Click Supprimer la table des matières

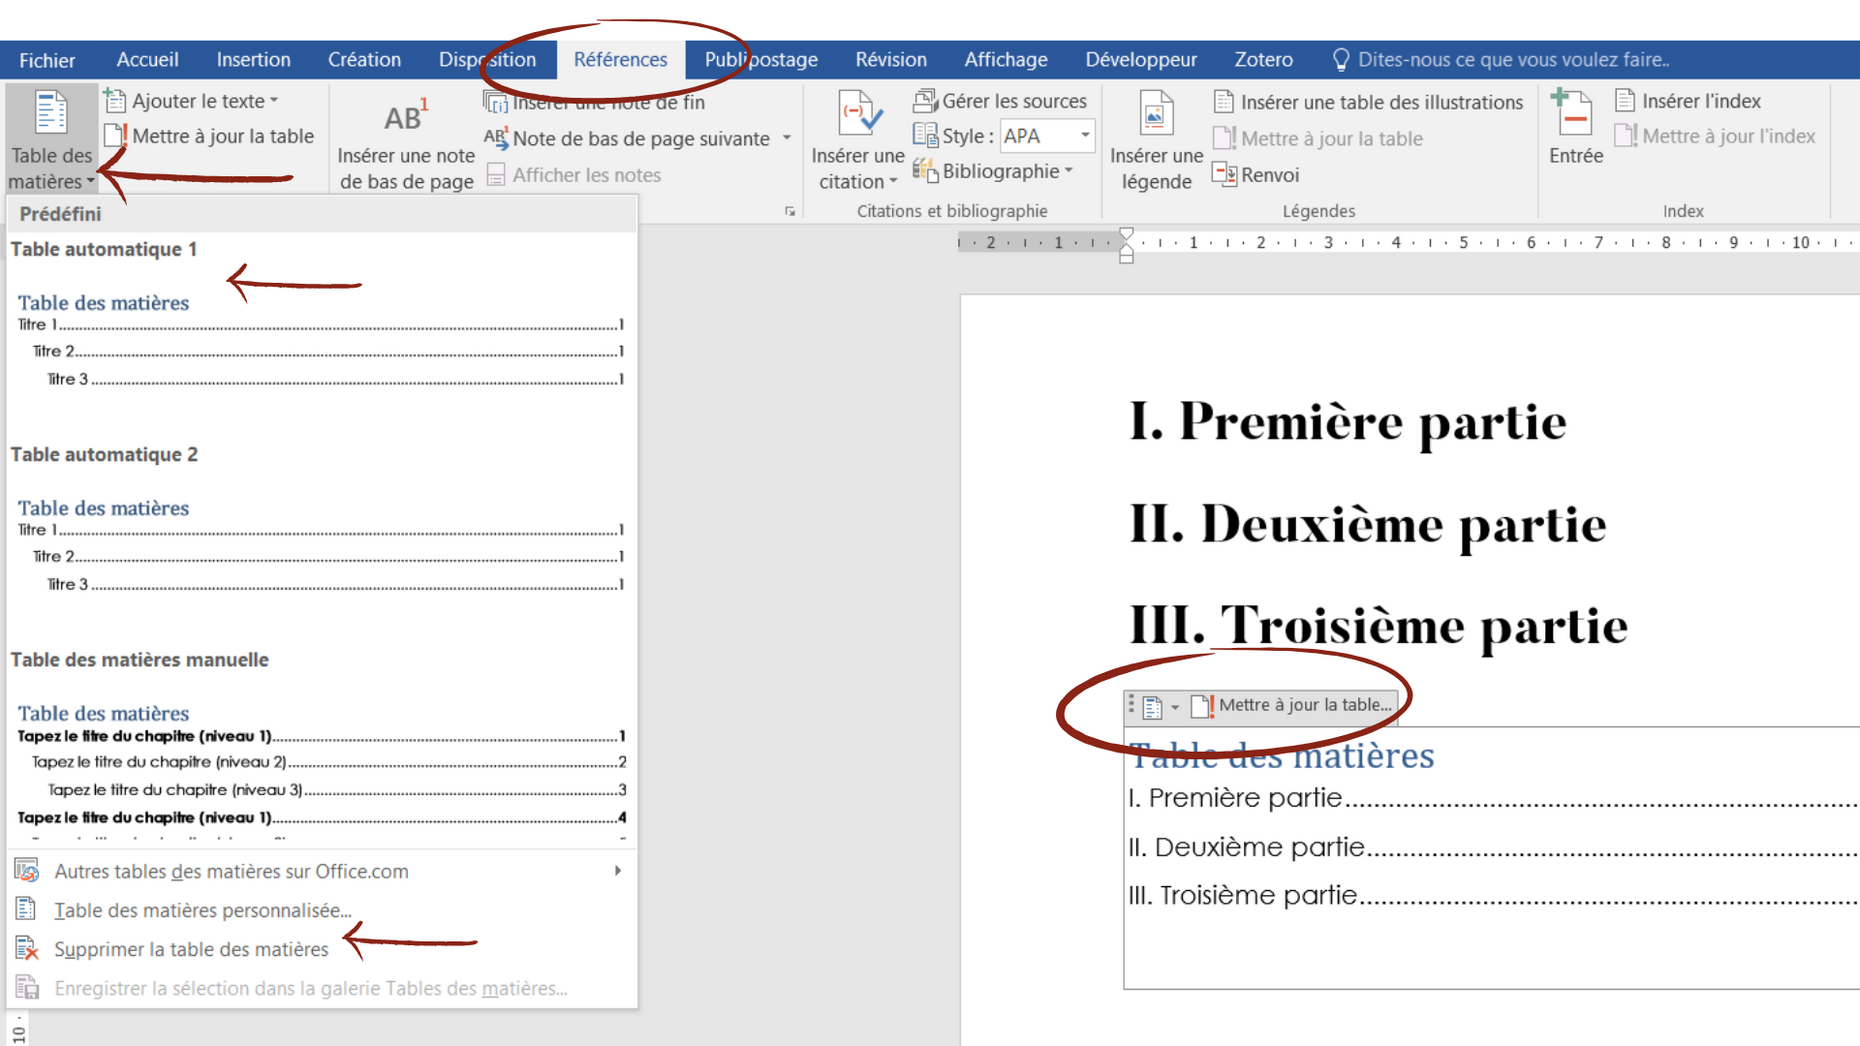coord(192,948)
